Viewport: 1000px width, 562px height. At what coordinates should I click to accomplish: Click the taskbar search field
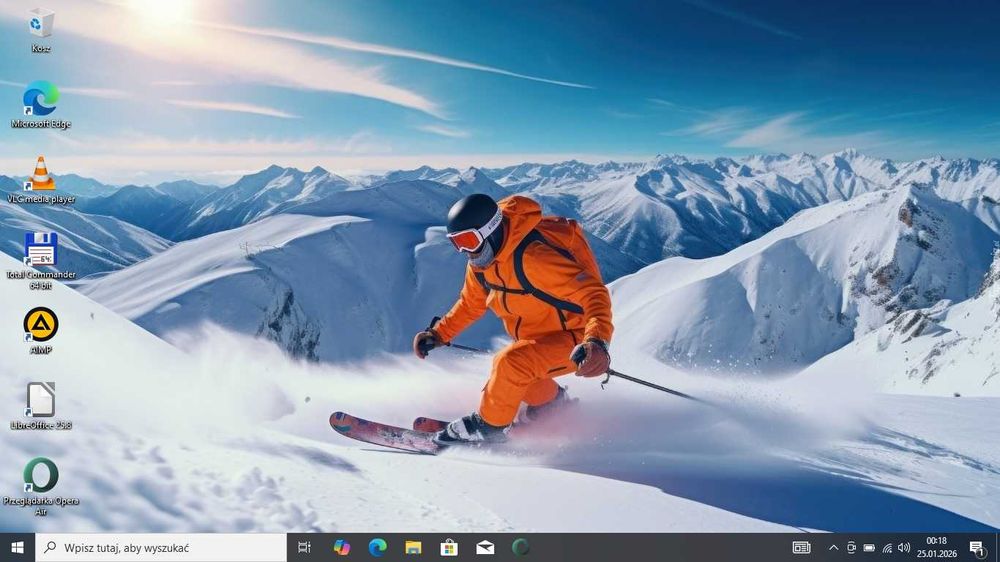coord(161,547)
